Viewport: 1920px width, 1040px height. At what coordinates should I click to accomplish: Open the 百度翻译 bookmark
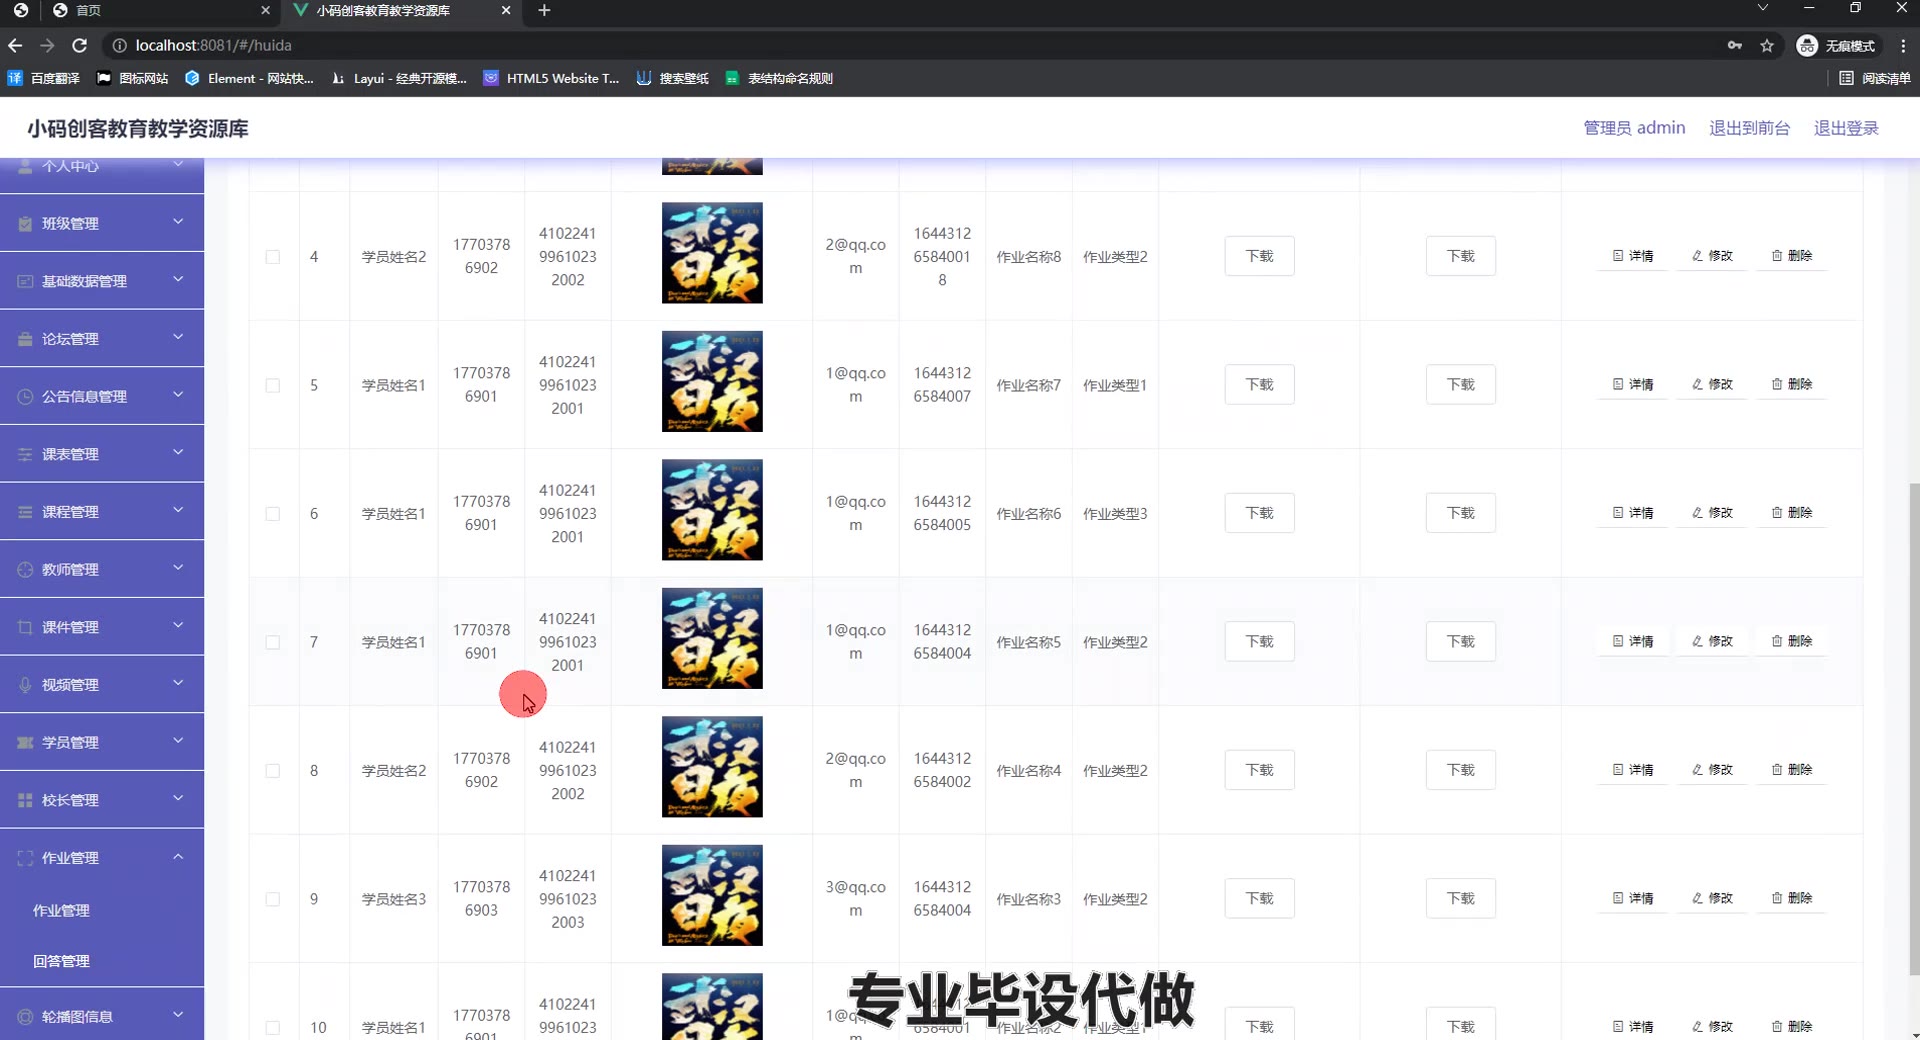(44, 78)
